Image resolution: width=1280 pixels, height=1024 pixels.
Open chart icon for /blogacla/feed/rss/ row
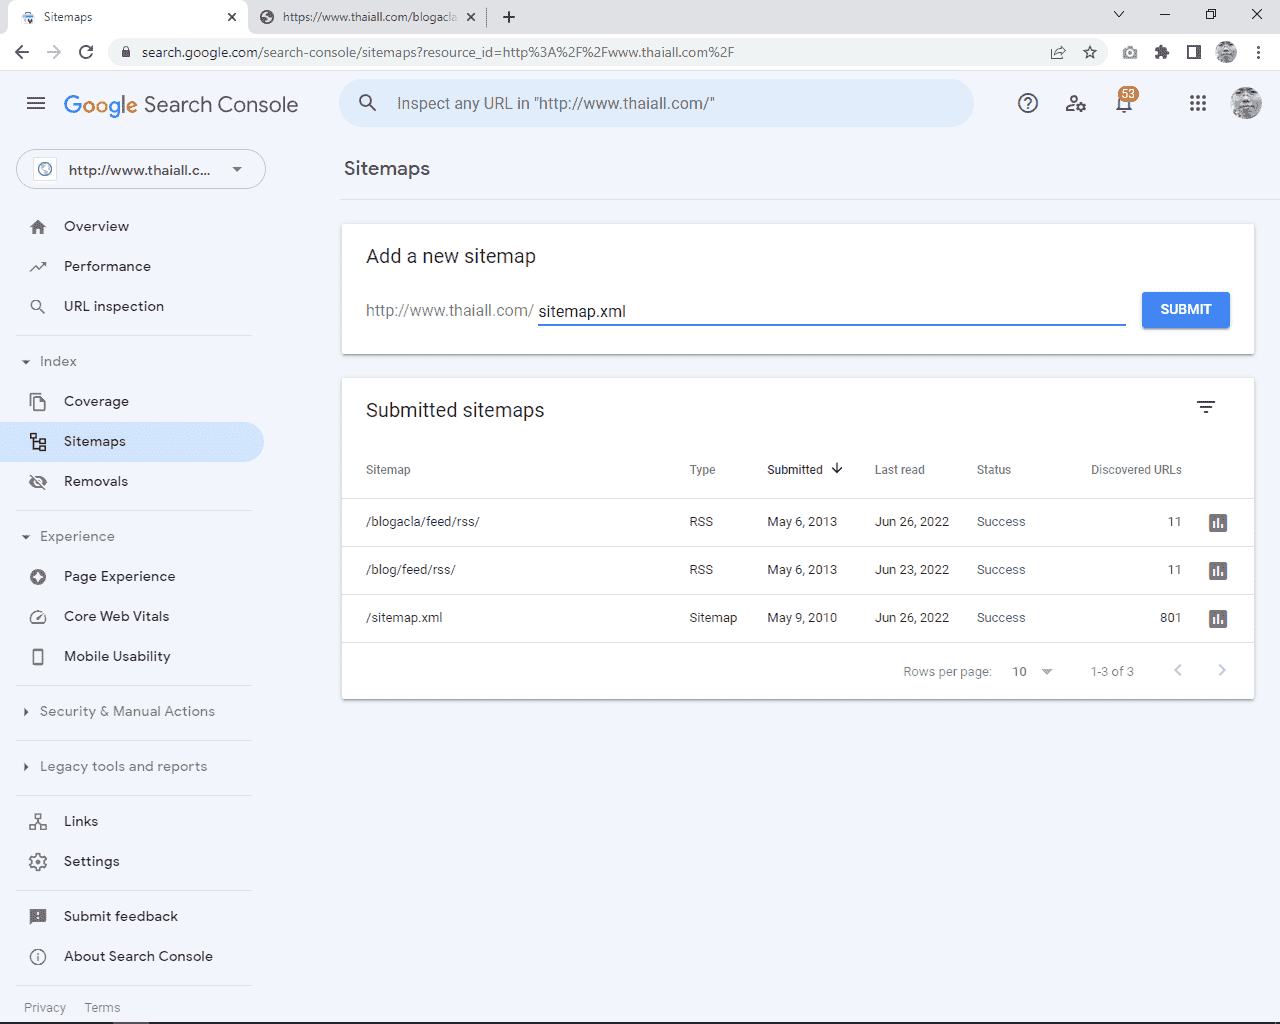(1217, 523)
